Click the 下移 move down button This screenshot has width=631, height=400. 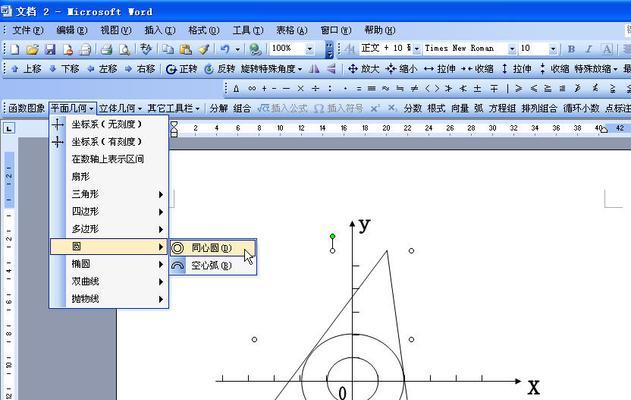pos(64,69)
